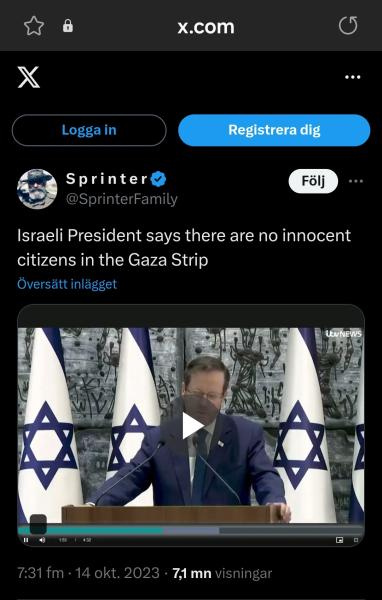Follow Sprinter with the Följ button
The width and height of the screenshot is (382, 600).
[313, 181]
